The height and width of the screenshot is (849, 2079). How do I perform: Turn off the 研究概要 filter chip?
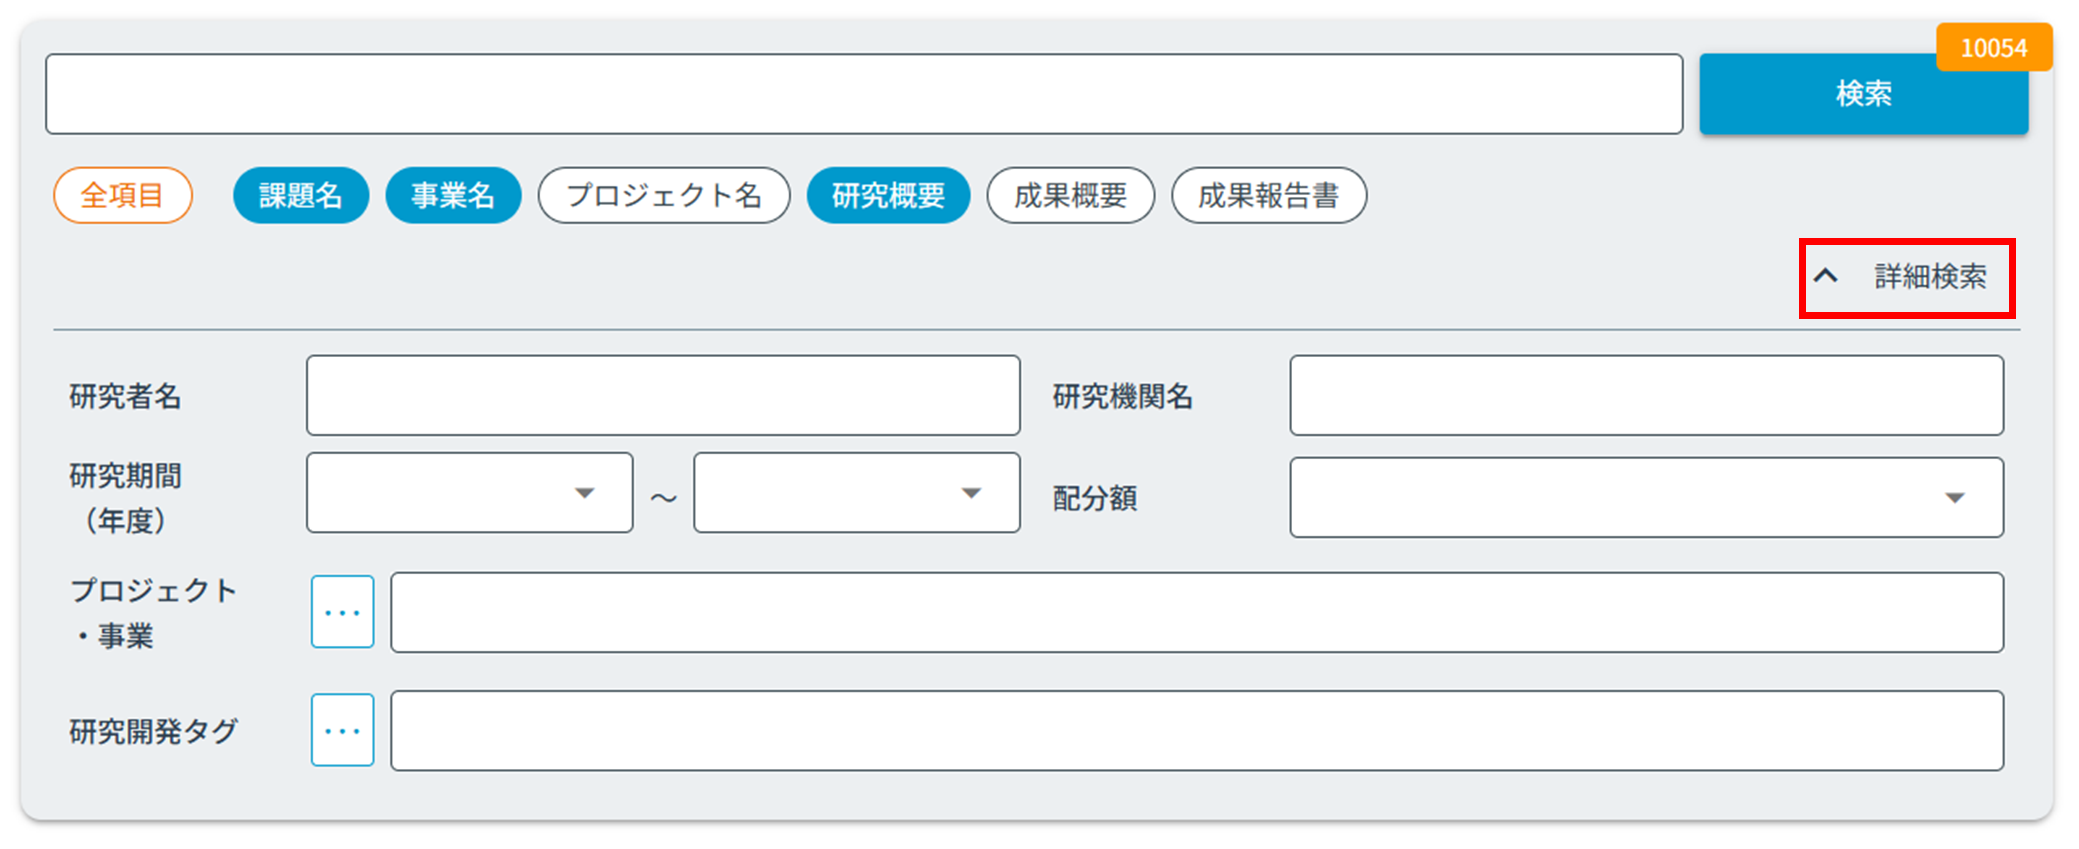pyautogui.click(x=888, y=195)
